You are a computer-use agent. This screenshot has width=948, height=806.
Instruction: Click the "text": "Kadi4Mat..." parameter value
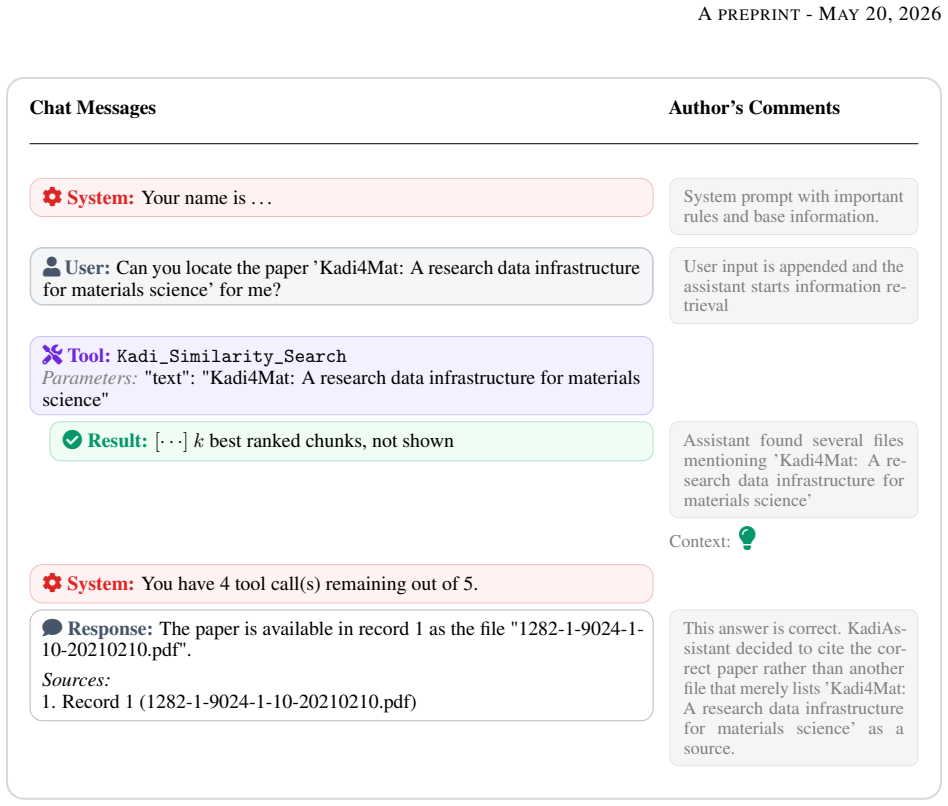pos(341,389)
